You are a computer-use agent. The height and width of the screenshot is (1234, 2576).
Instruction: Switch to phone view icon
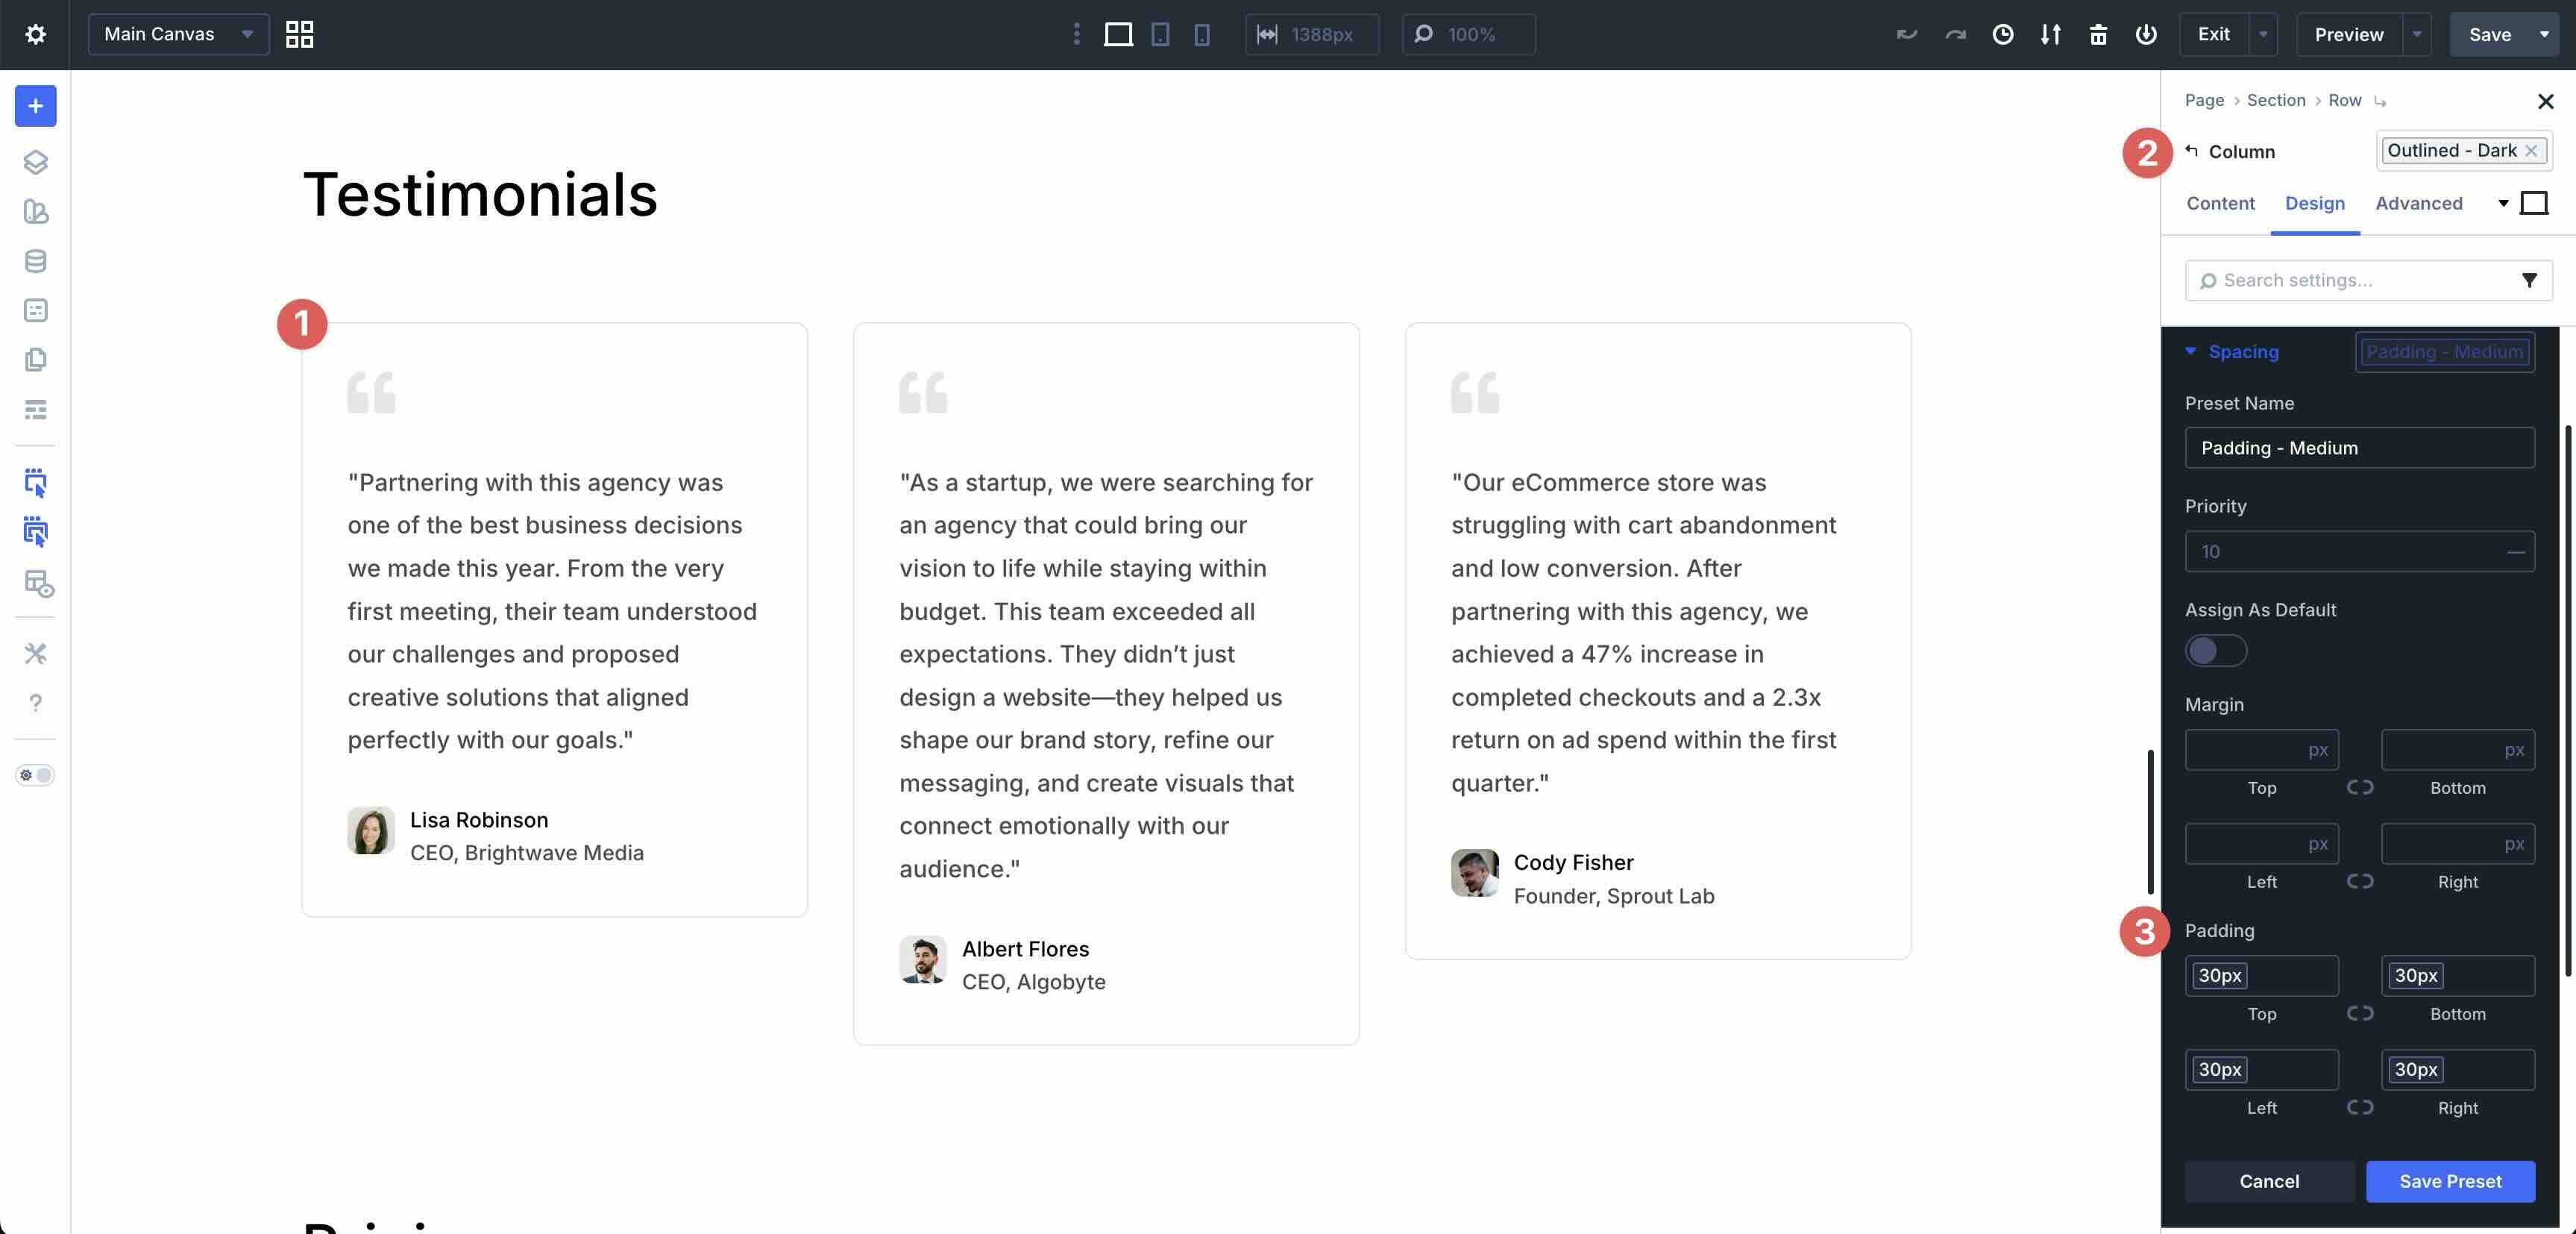point(1202,34)
